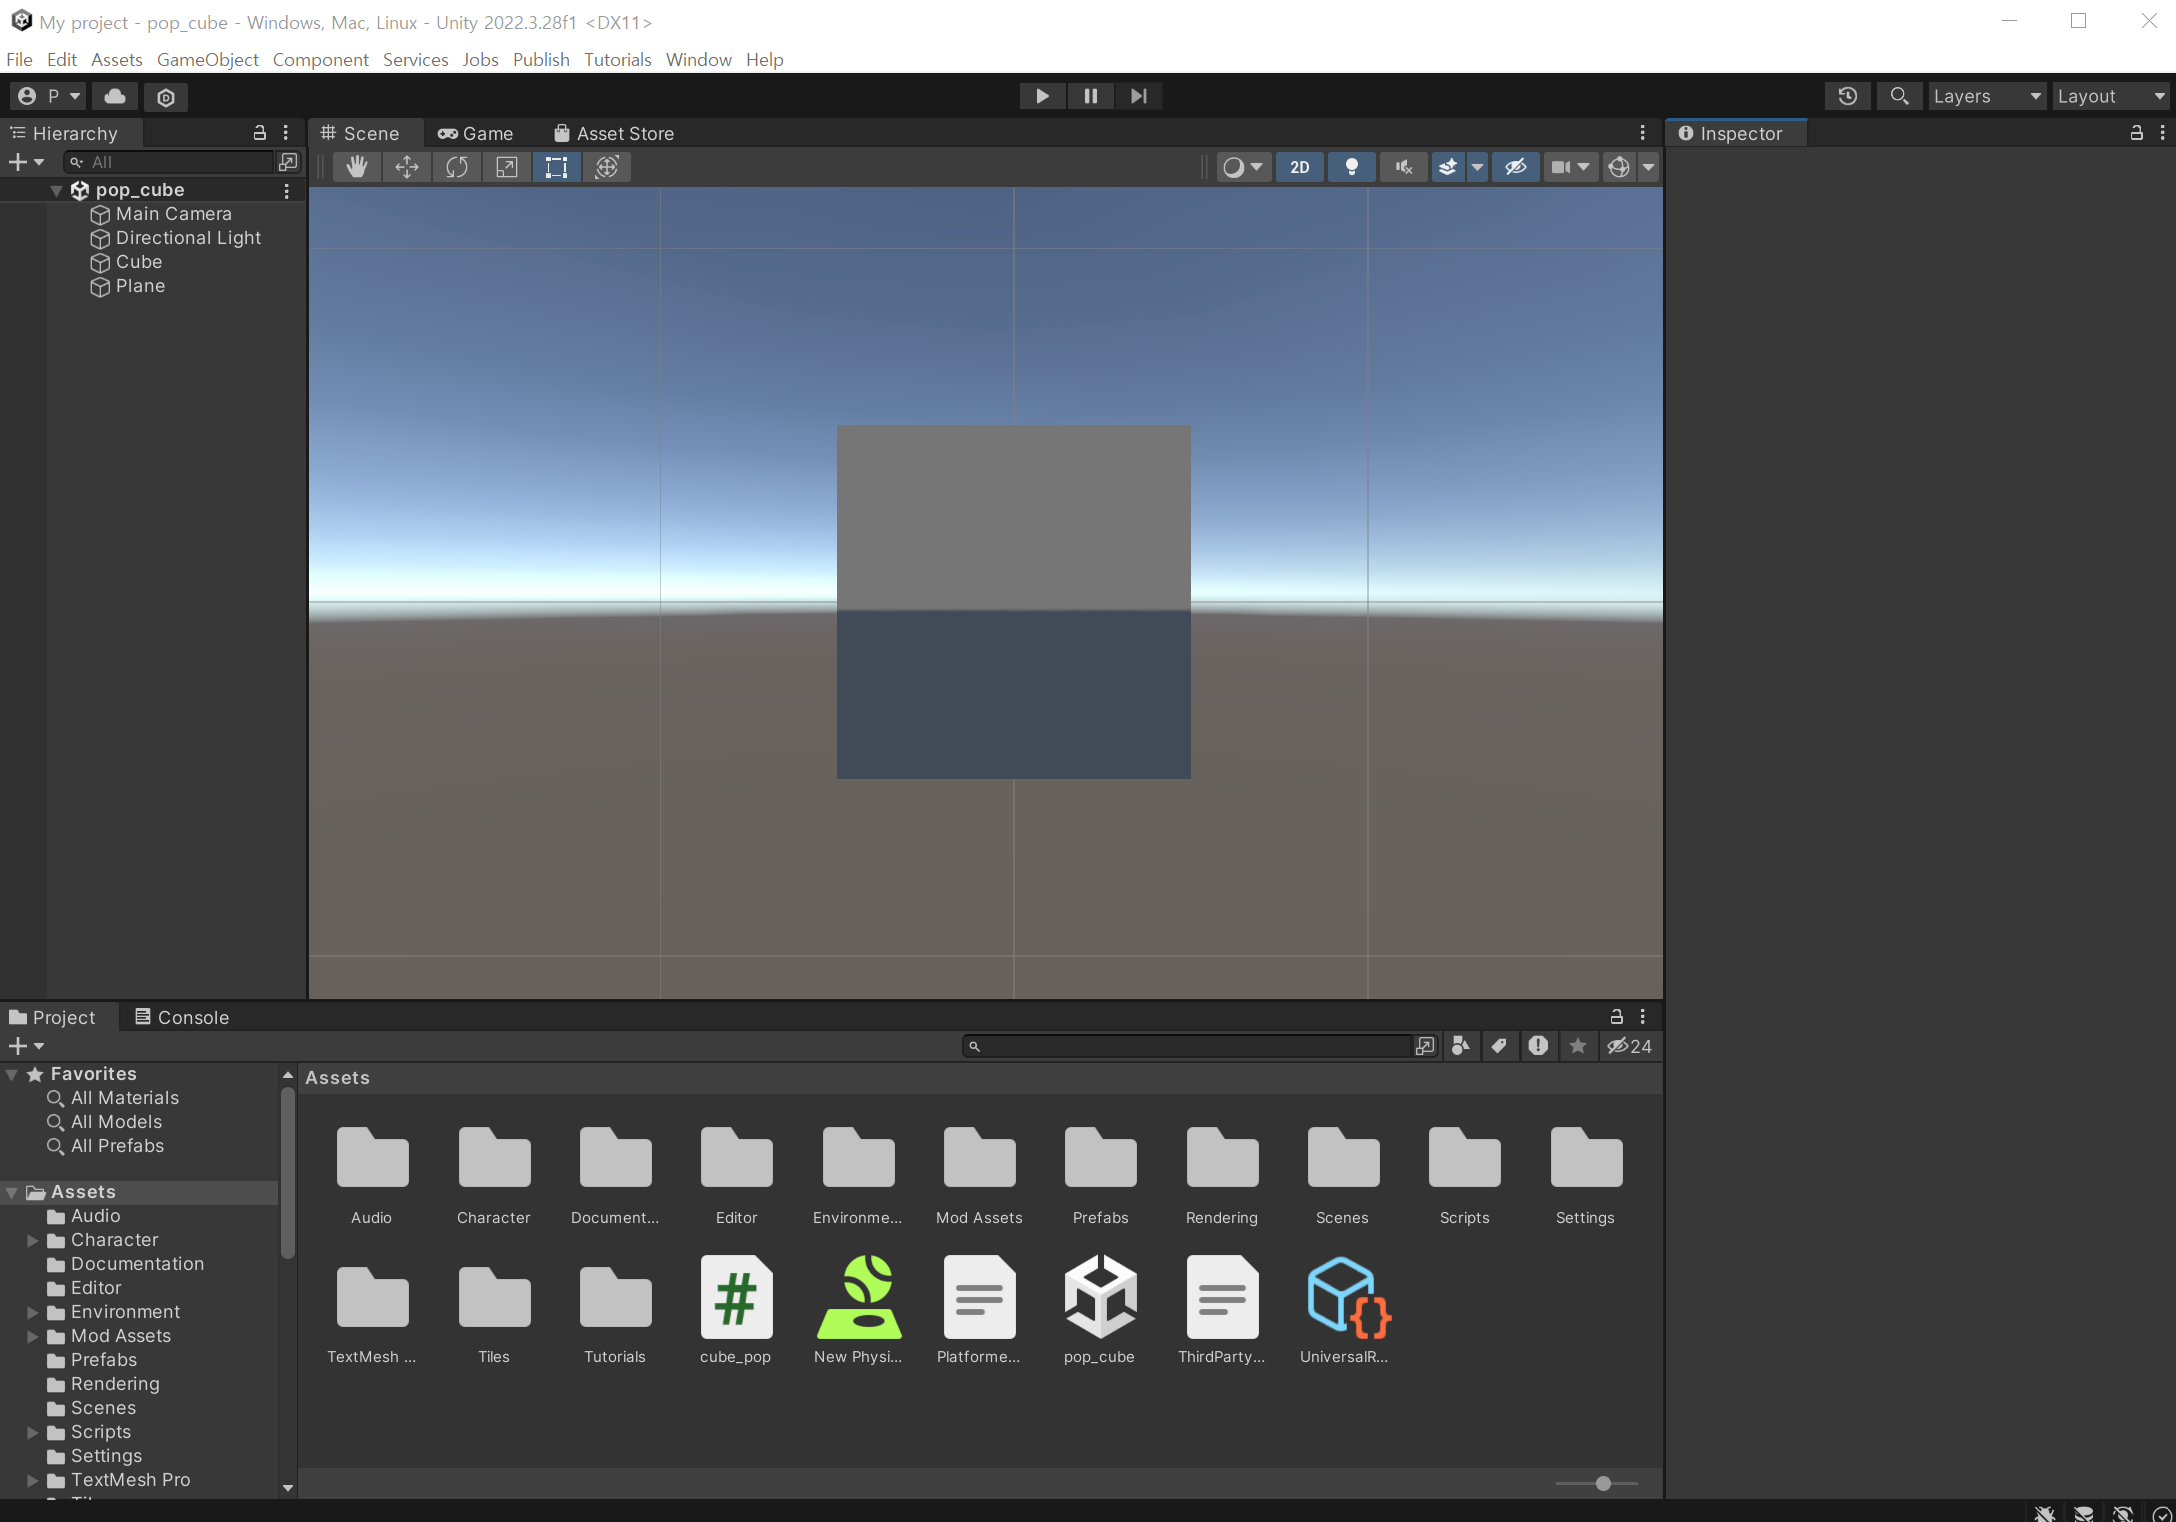Open cube_pop C# script asset
2176x1522 pixels.
pyautogui.click(x=736, y=1298)
